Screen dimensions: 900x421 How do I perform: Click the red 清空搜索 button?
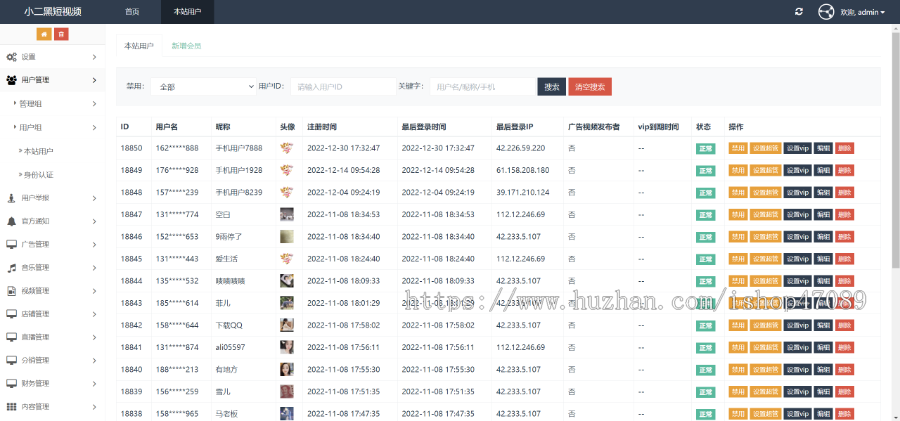590,87
